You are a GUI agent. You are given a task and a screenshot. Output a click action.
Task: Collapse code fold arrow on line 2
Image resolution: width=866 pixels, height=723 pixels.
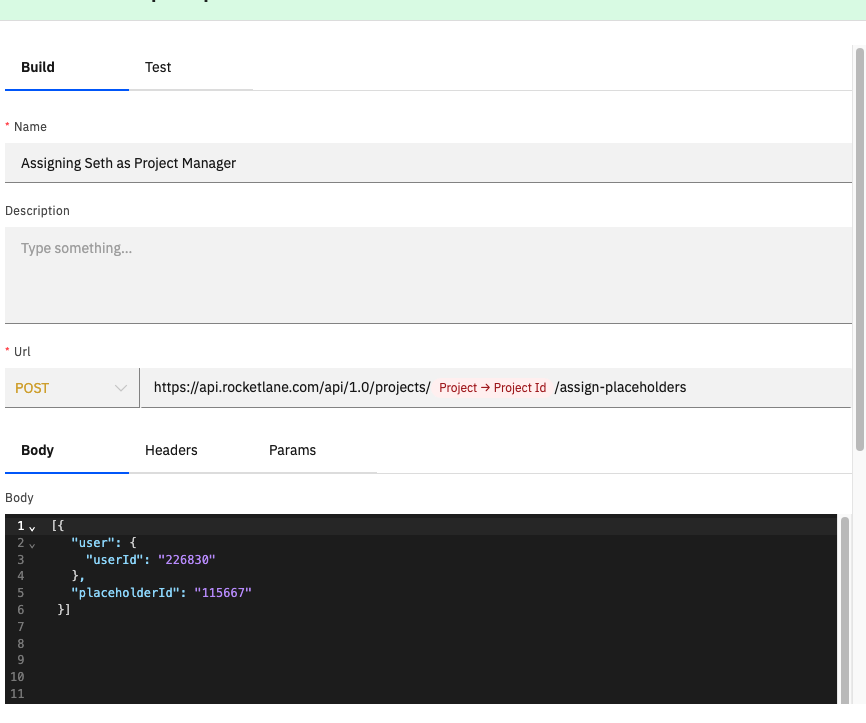point(32,546)
